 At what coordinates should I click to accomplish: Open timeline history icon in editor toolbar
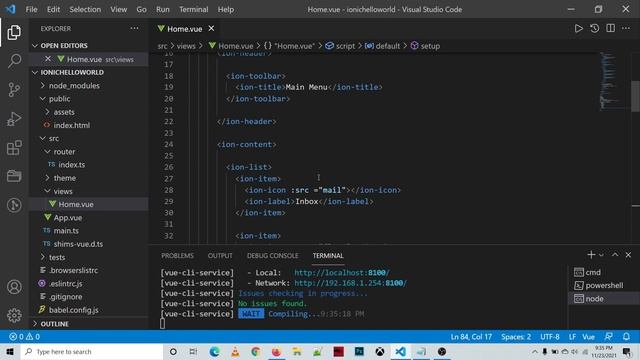(595, 29)
